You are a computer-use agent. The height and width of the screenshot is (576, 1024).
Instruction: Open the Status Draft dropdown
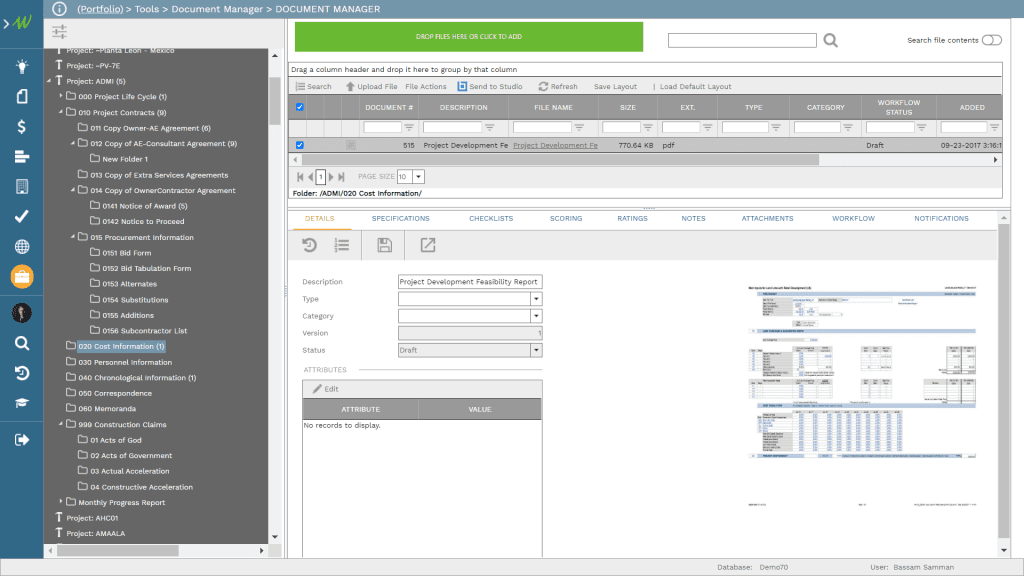click(x=536, y=351)
